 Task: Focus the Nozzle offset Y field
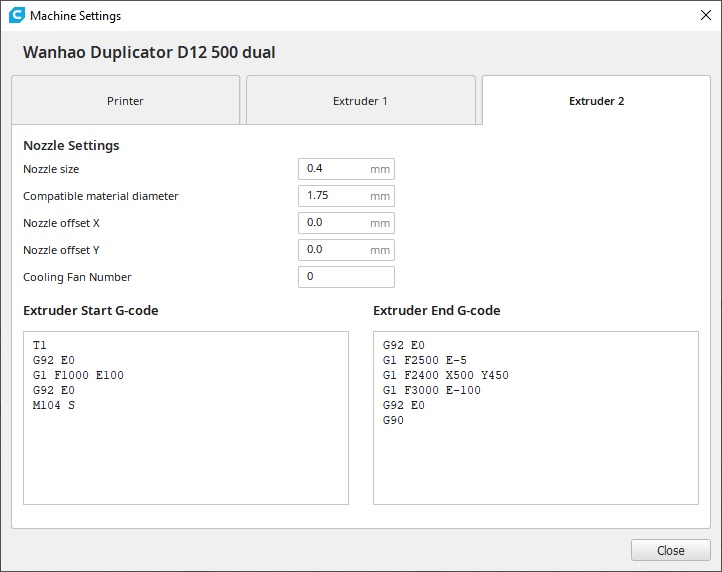pyautogui.click(x=346, y=250)
